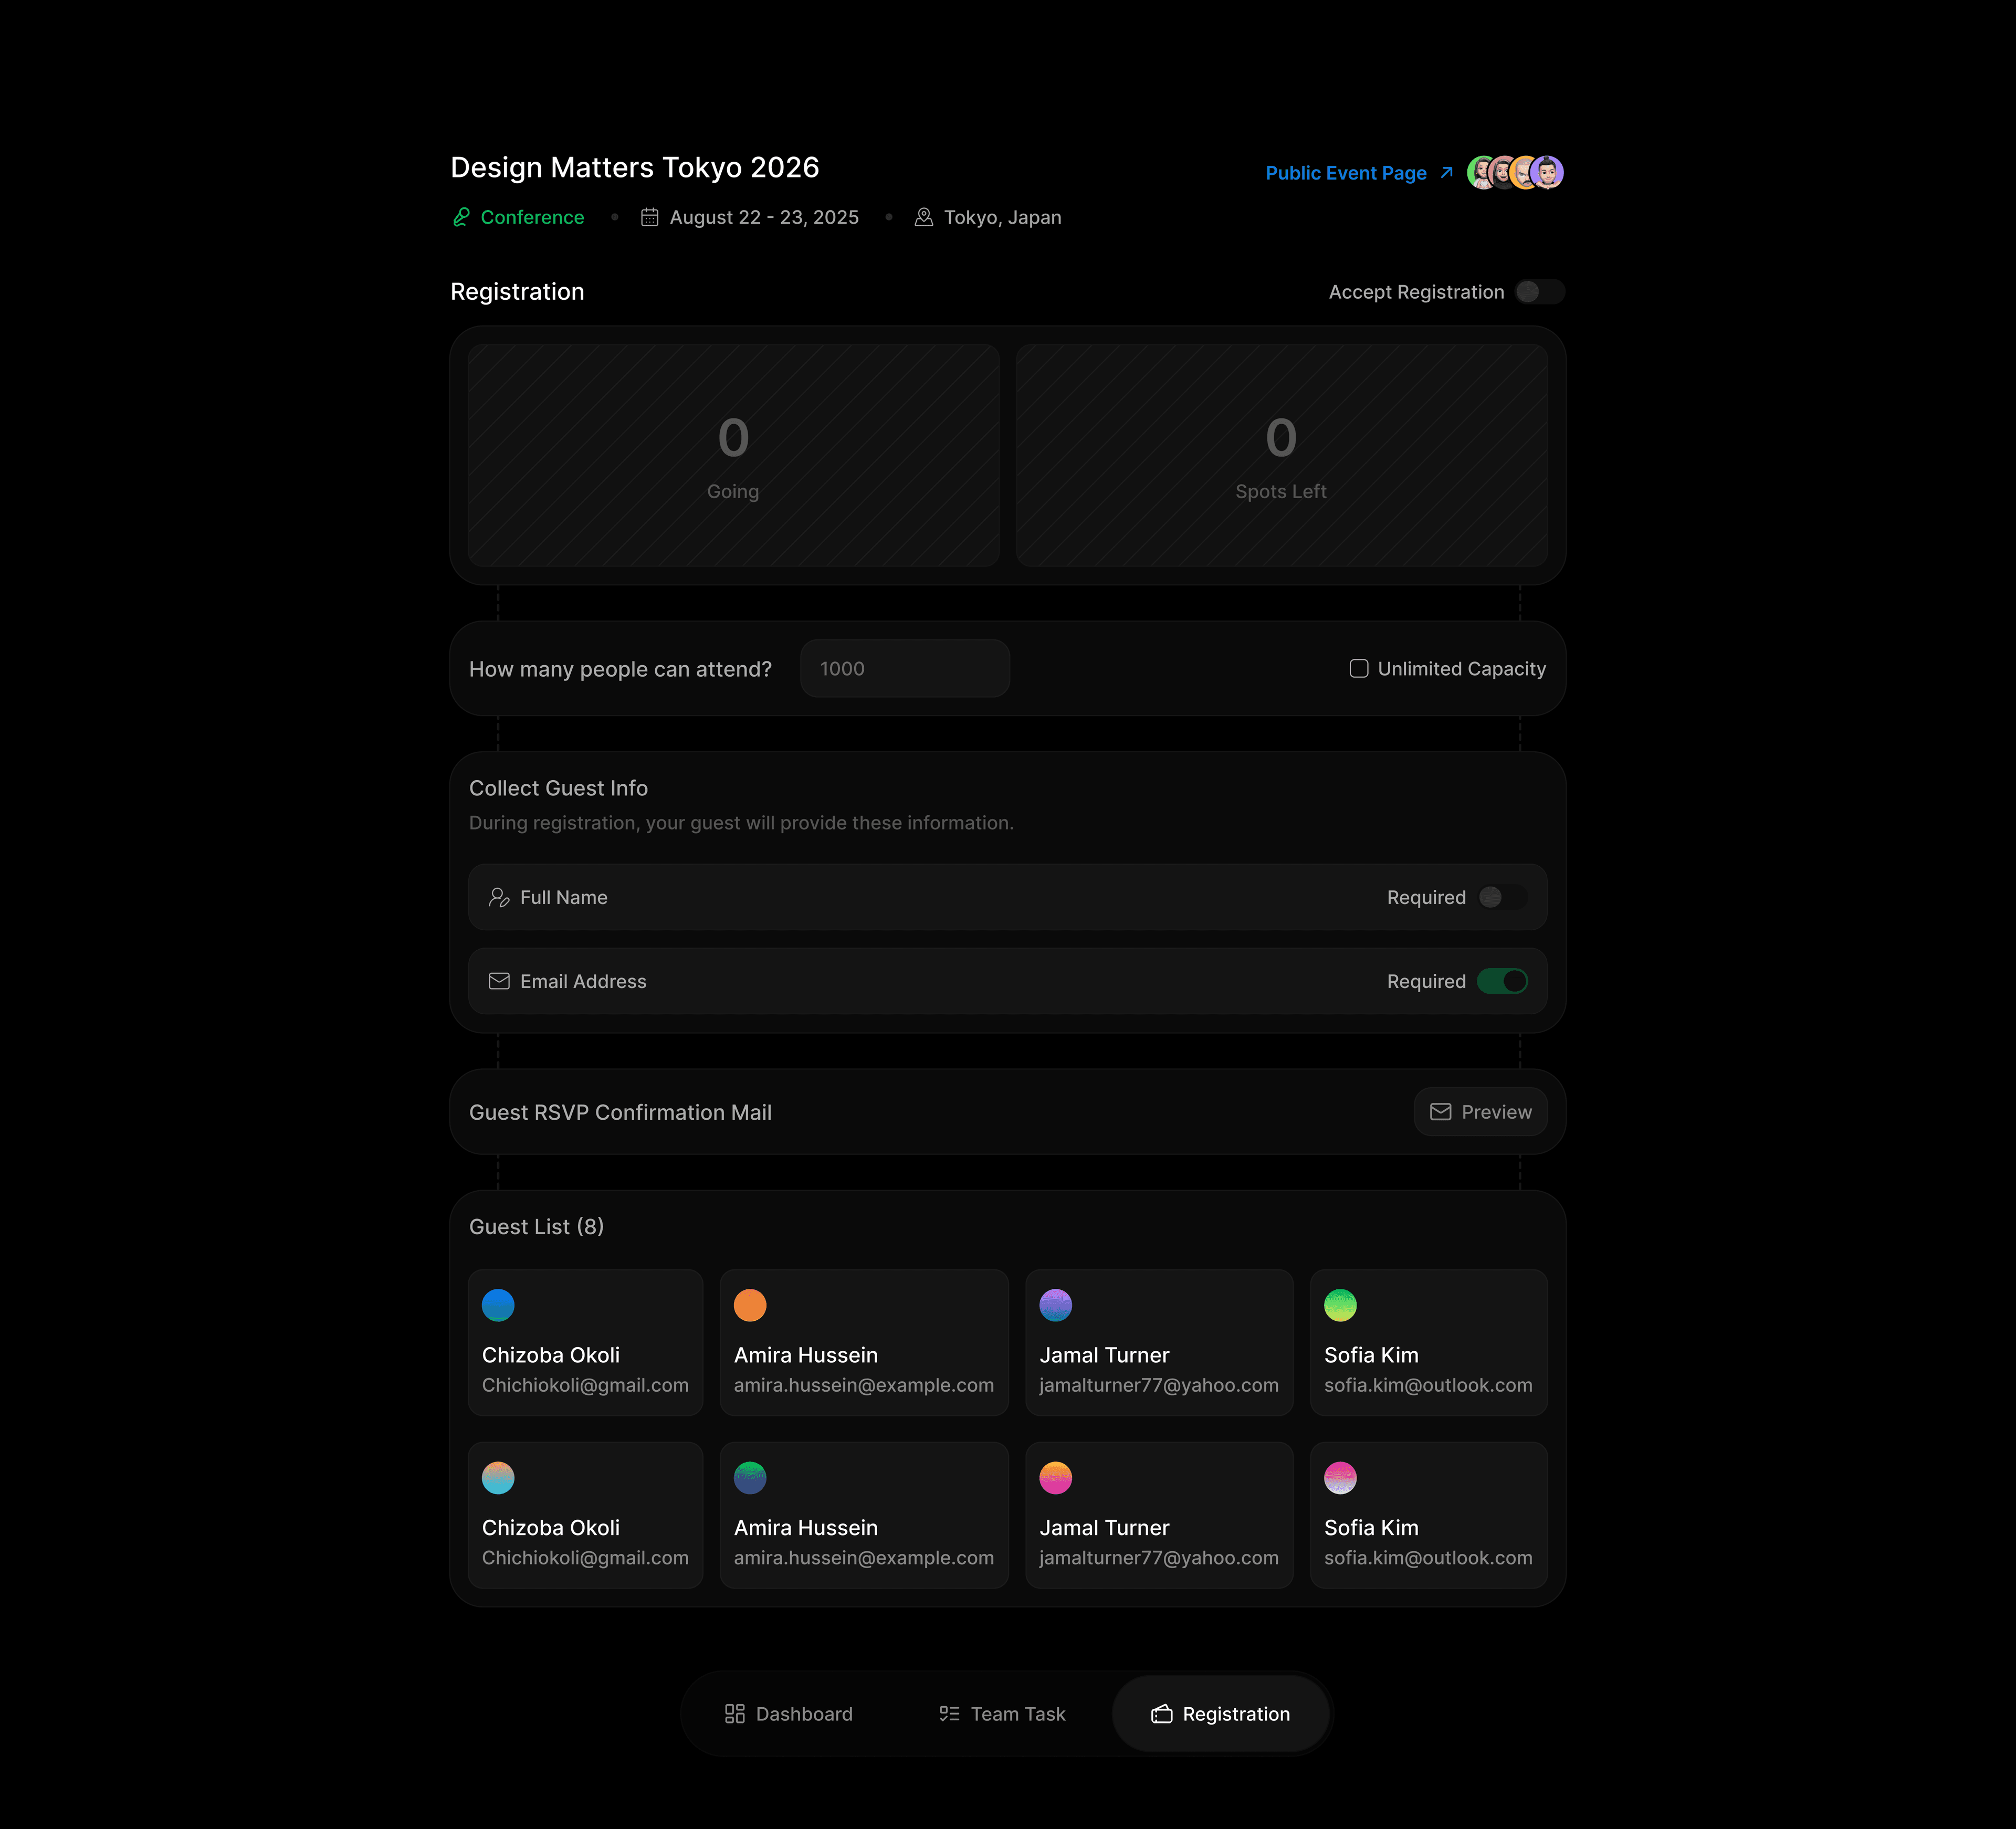Check the Unlimited Capacity checkbox

tap(1358, 669)
